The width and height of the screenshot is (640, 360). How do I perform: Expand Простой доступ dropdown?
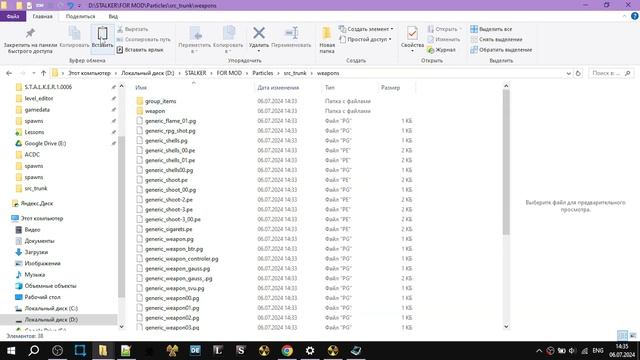click(365, 40)
